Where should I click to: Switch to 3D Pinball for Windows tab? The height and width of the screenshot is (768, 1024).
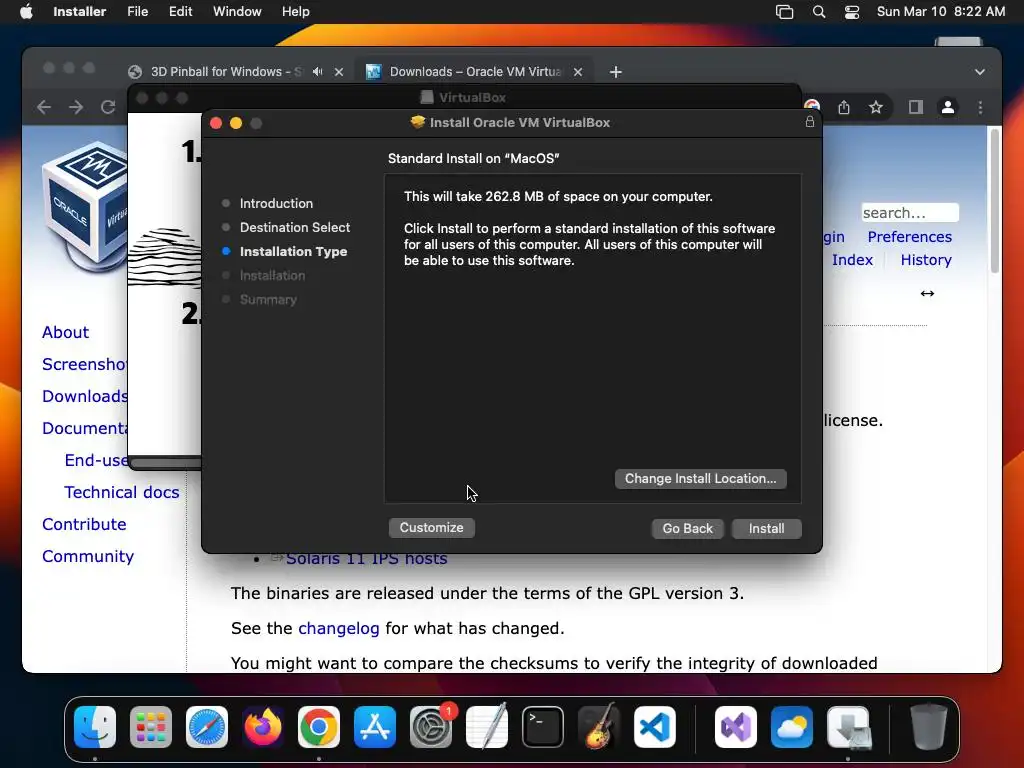tap(225, 72)
